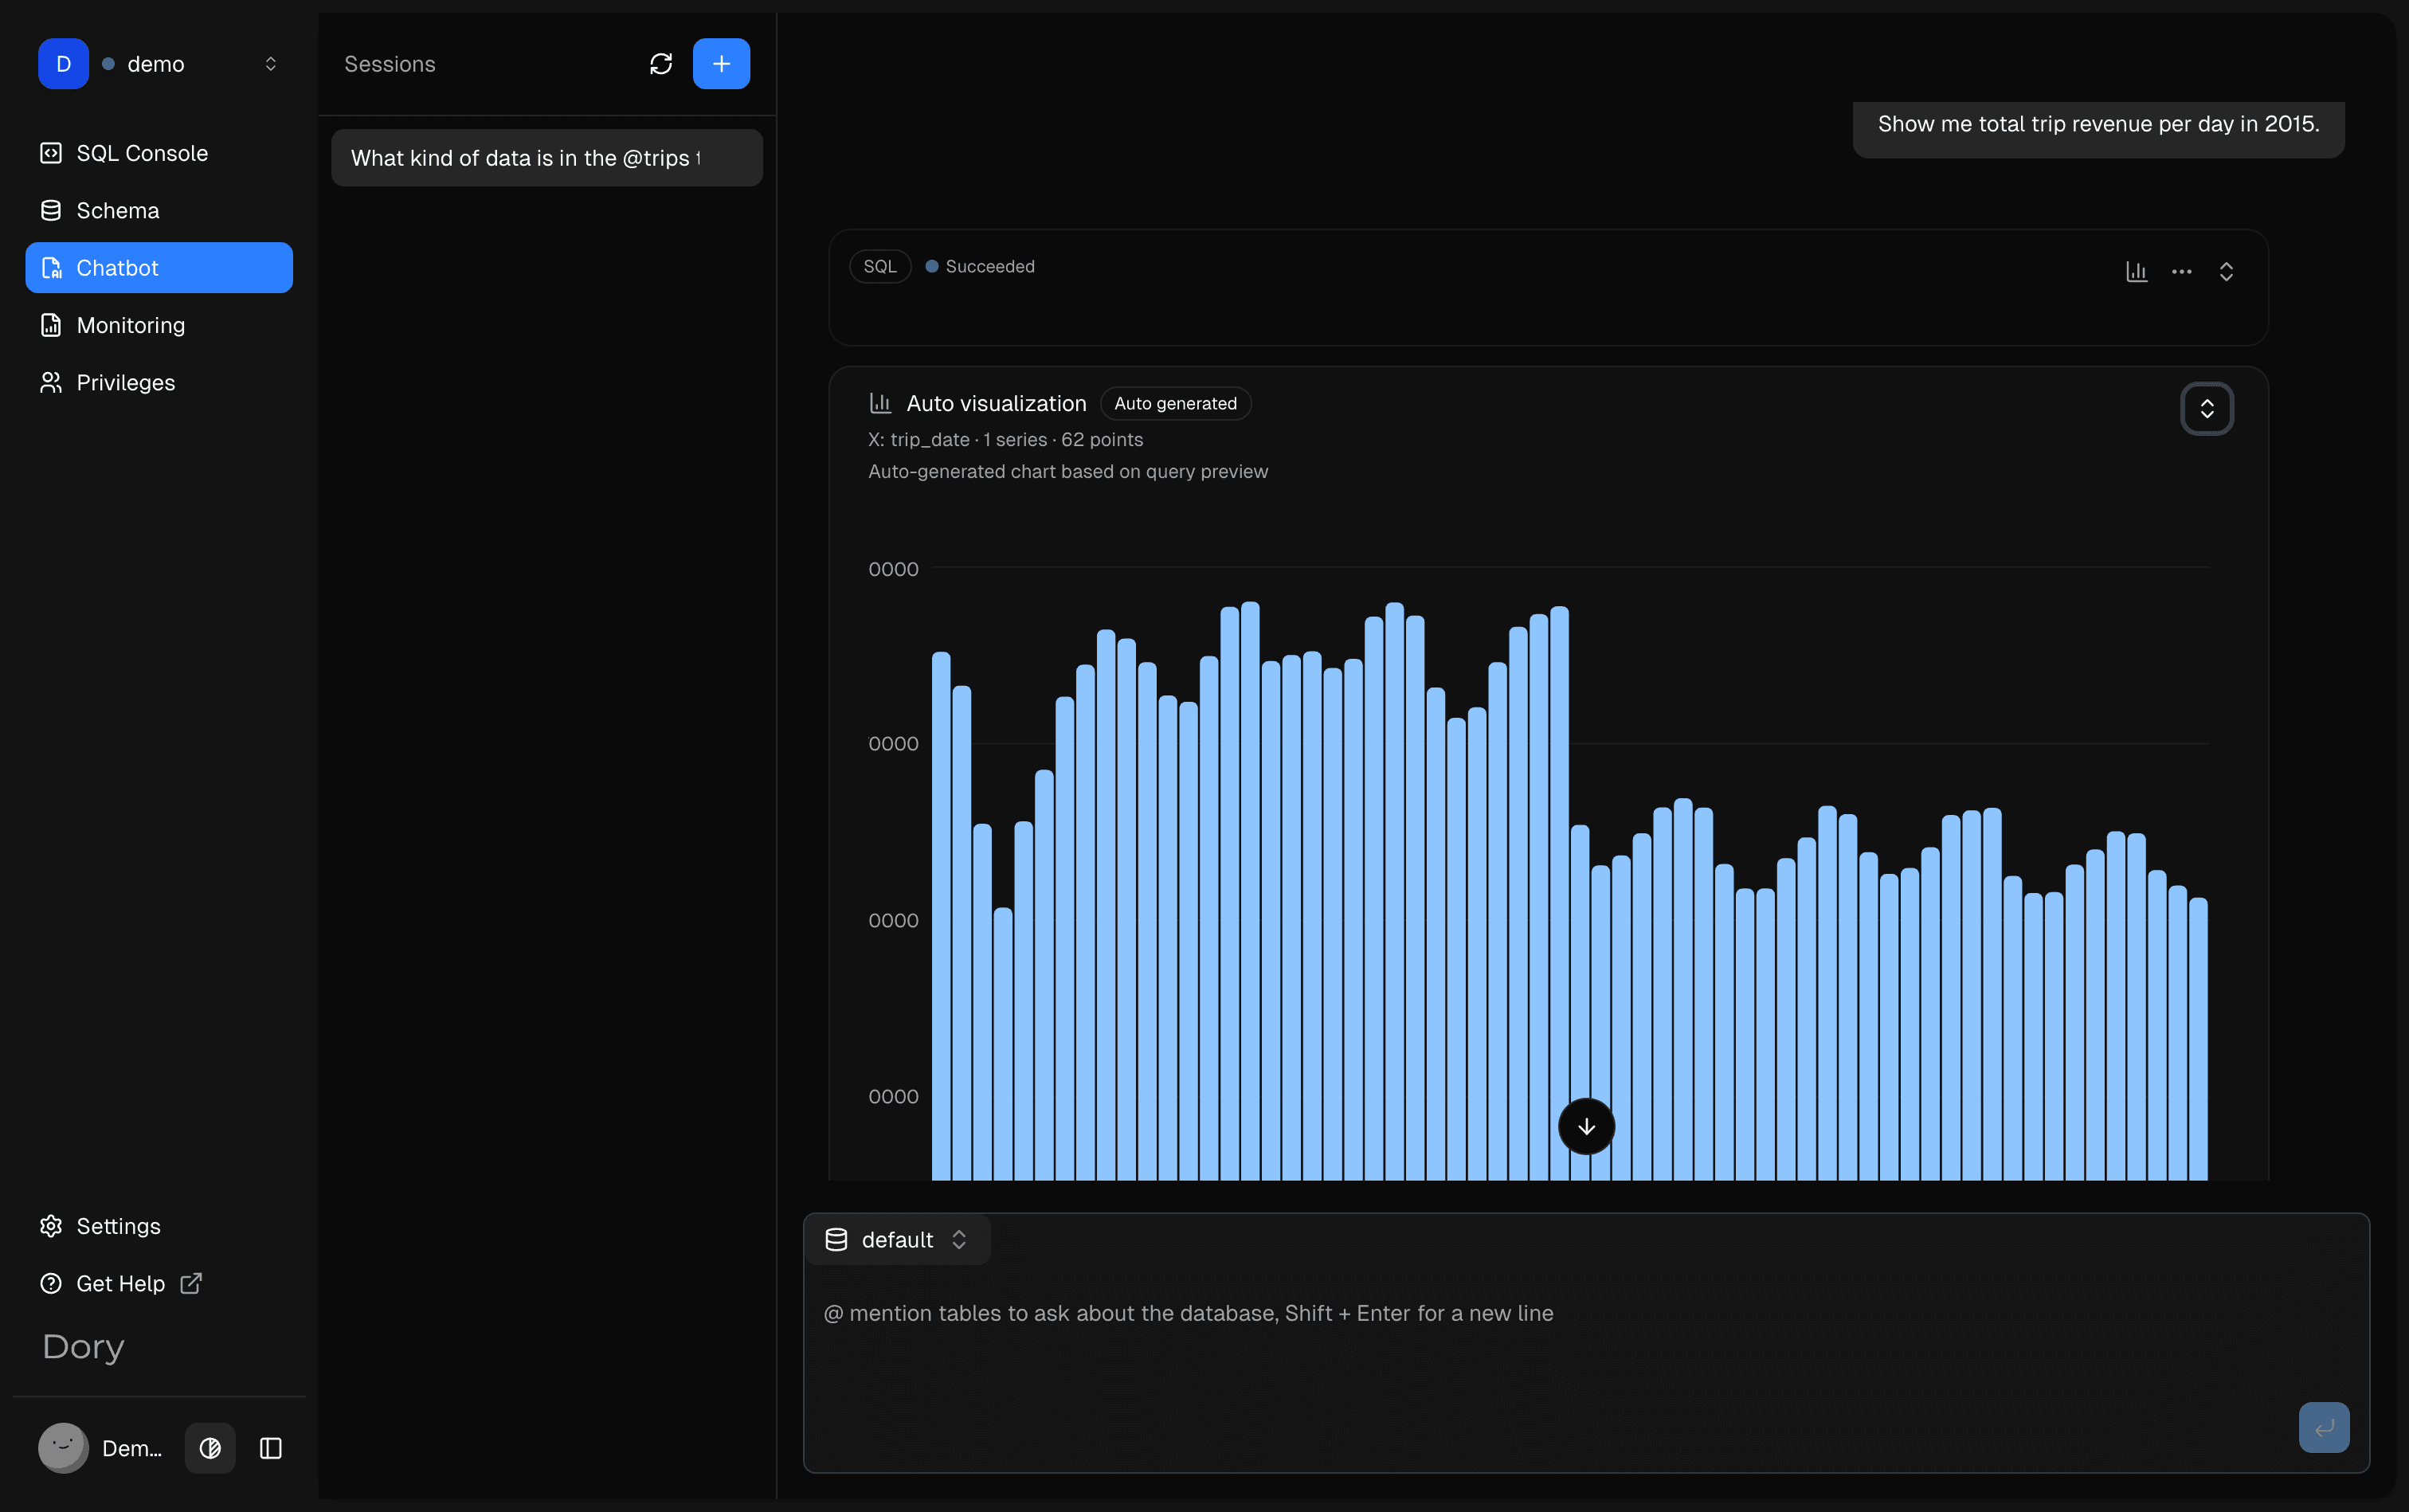Open the Privileges panel icon
The height and width of the screenshot is (1512, 2409).
(50, 381)
